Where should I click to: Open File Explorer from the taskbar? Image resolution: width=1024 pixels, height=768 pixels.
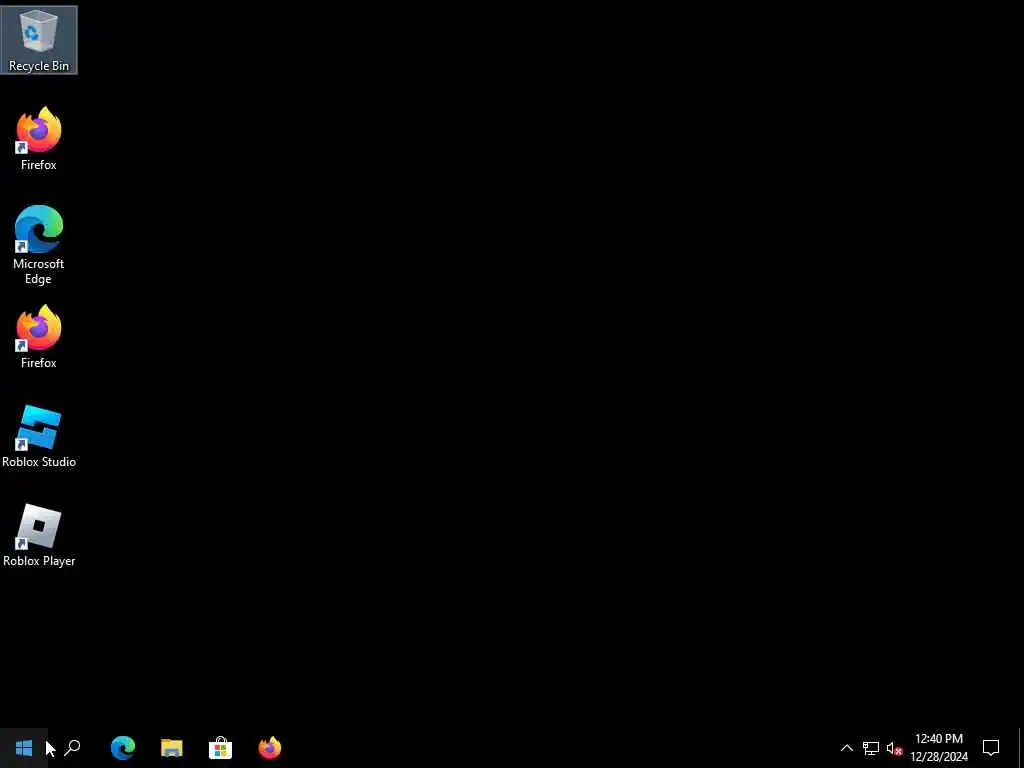172,748
